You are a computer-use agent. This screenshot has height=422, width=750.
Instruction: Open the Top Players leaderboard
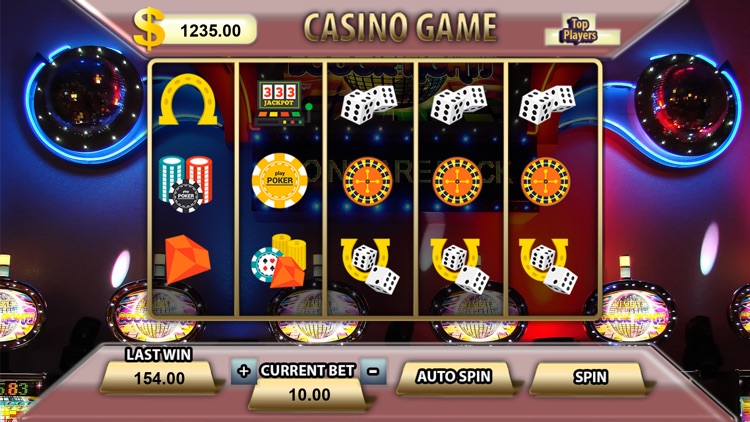click(580, 31)
